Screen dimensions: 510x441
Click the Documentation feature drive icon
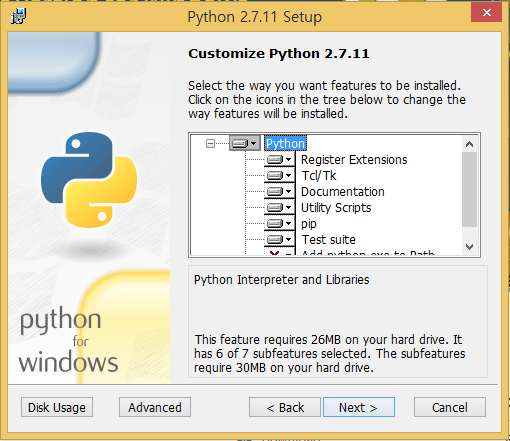pos(279,192)
